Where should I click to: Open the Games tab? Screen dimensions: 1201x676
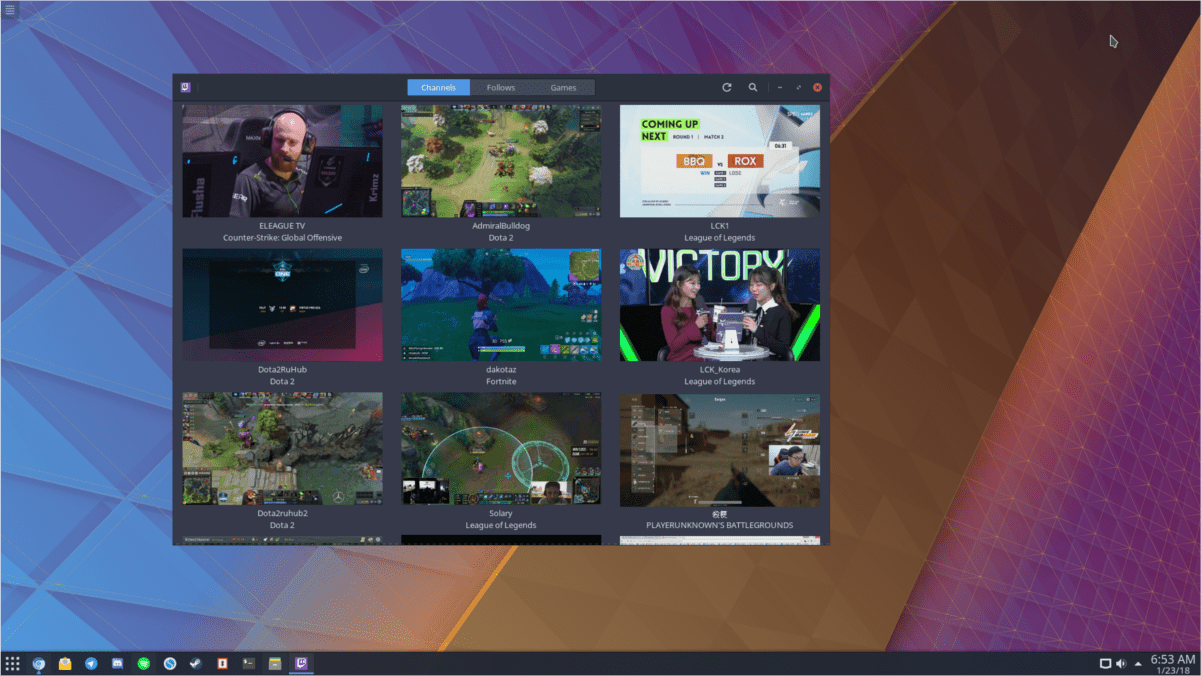click(x=563, y=87)
